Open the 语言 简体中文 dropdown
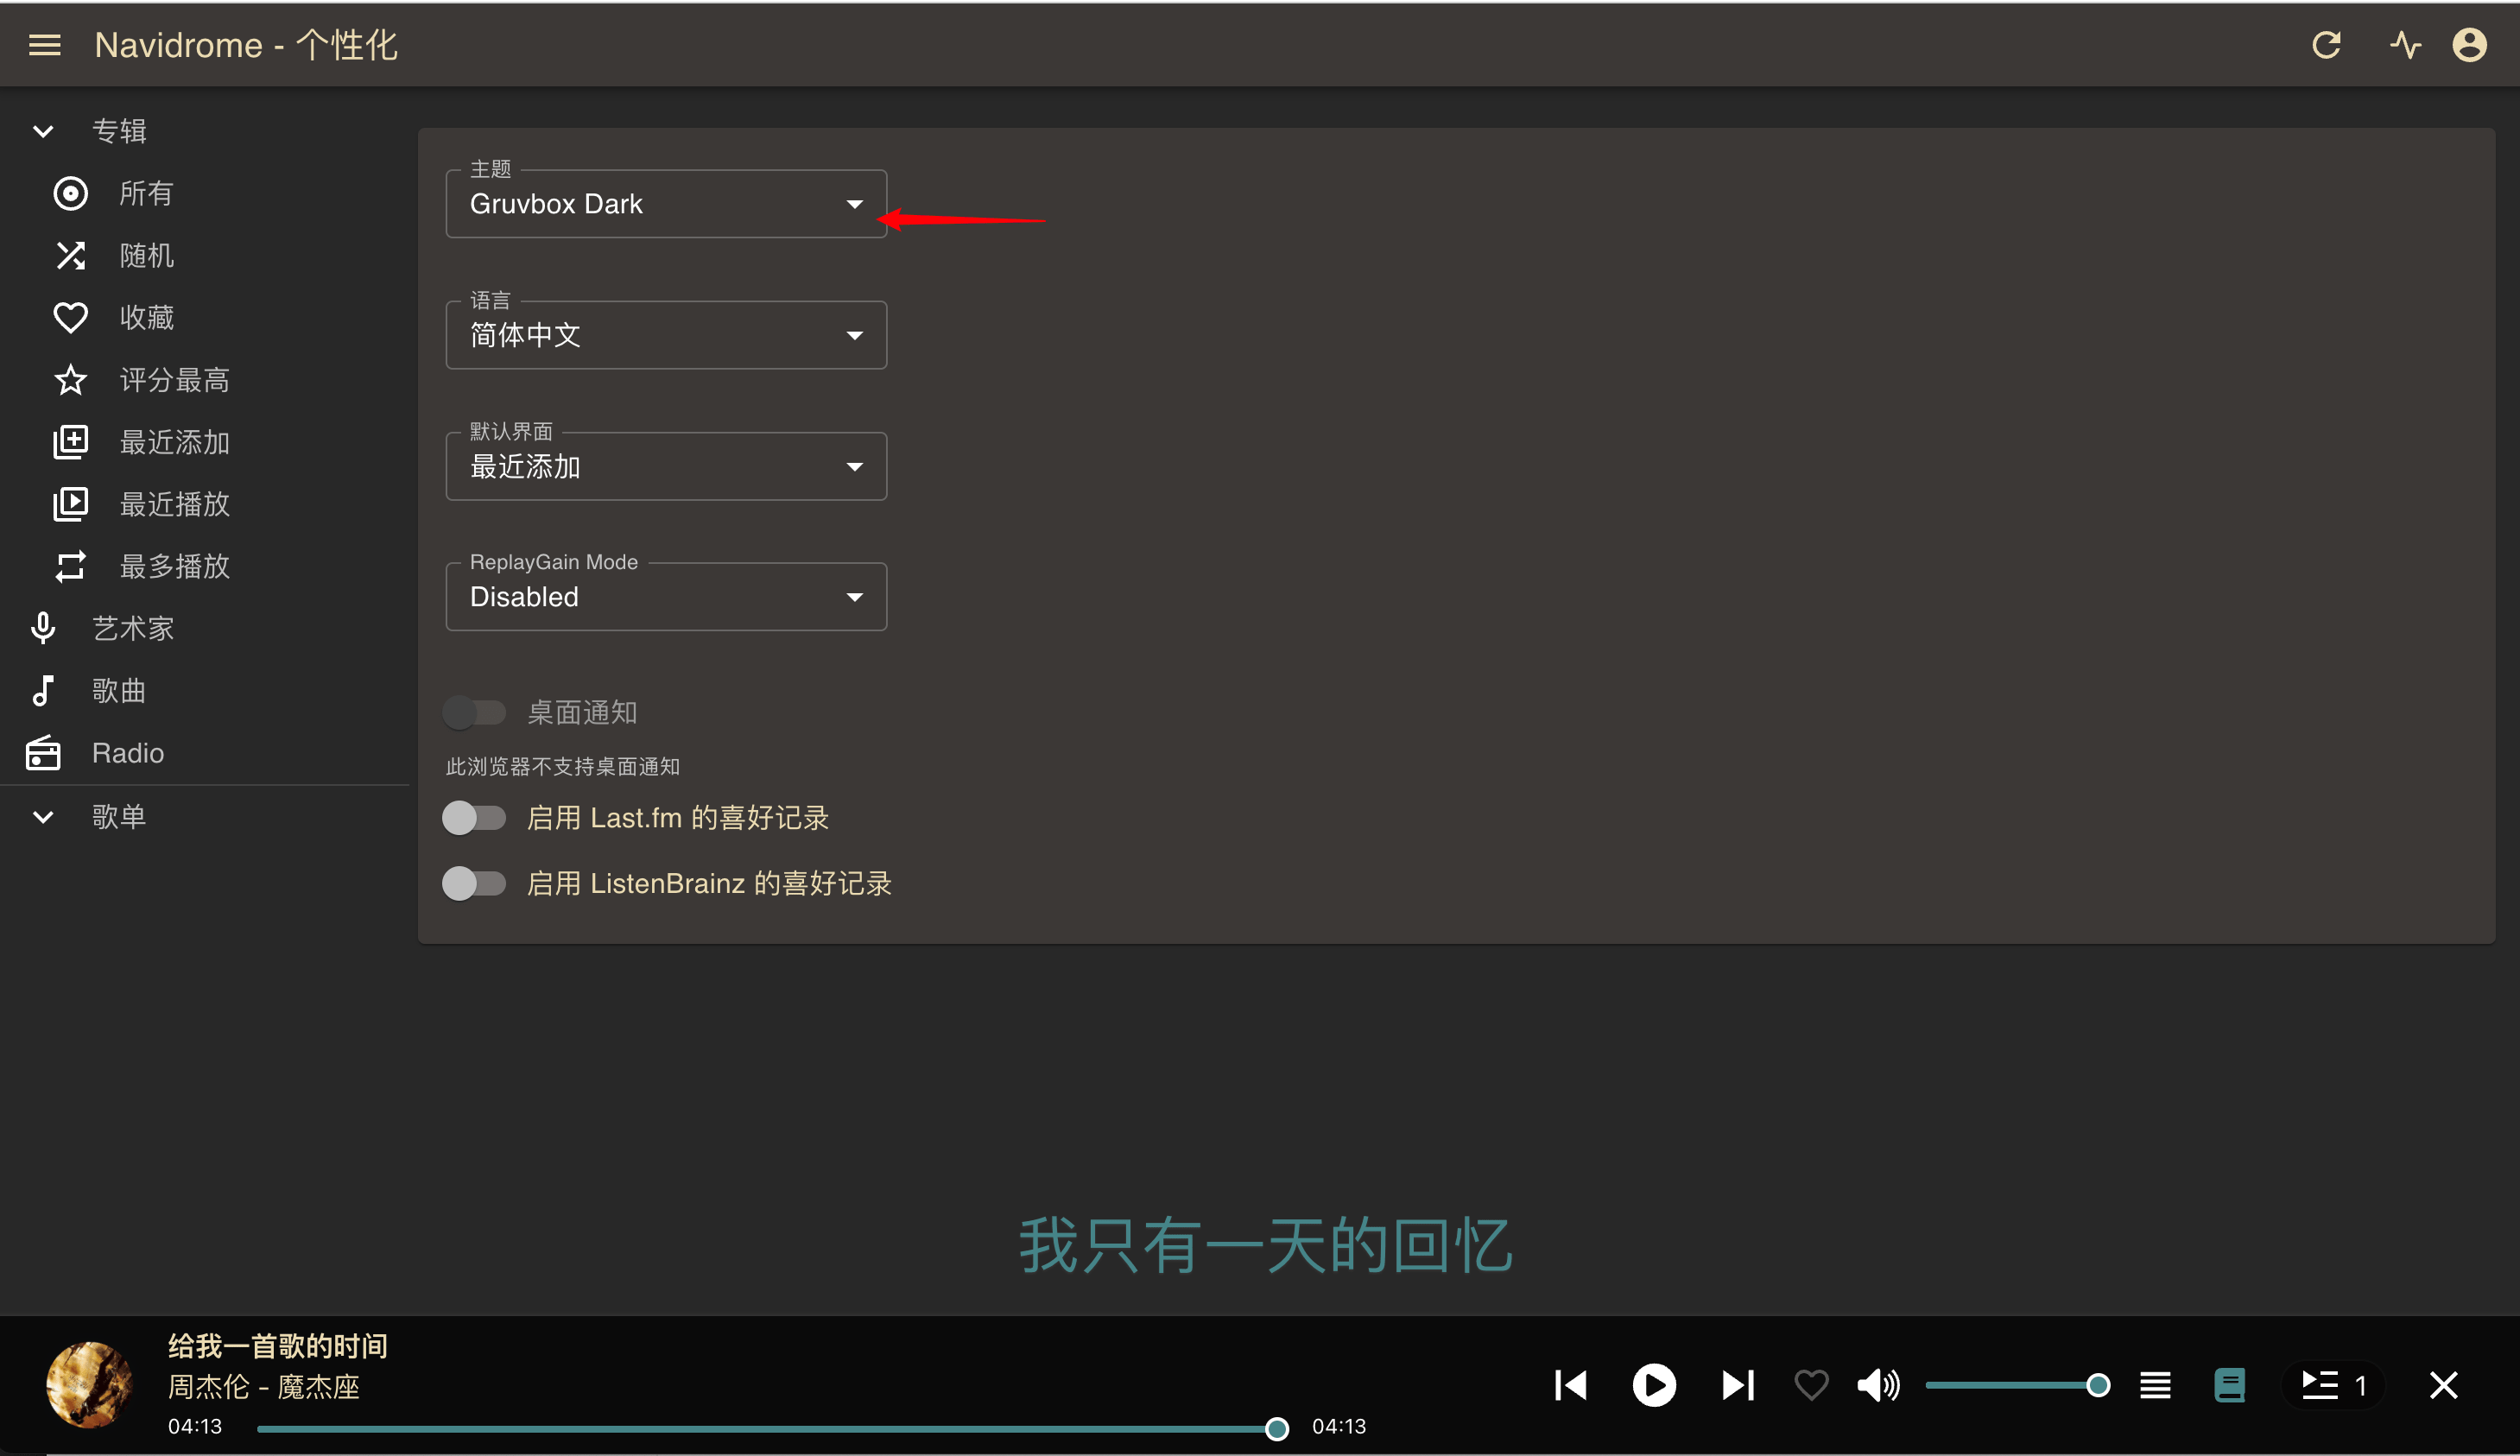 666,335
